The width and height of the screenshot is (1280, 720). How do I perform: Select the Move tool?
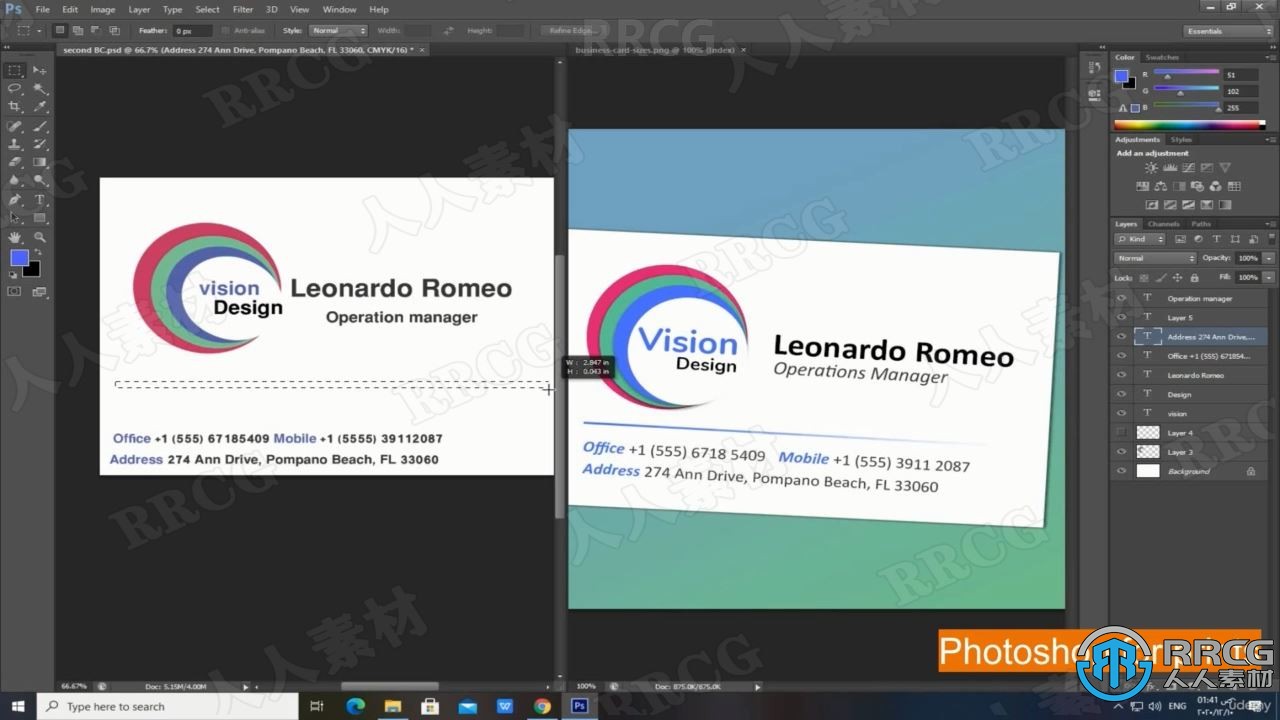click(40, 71)
